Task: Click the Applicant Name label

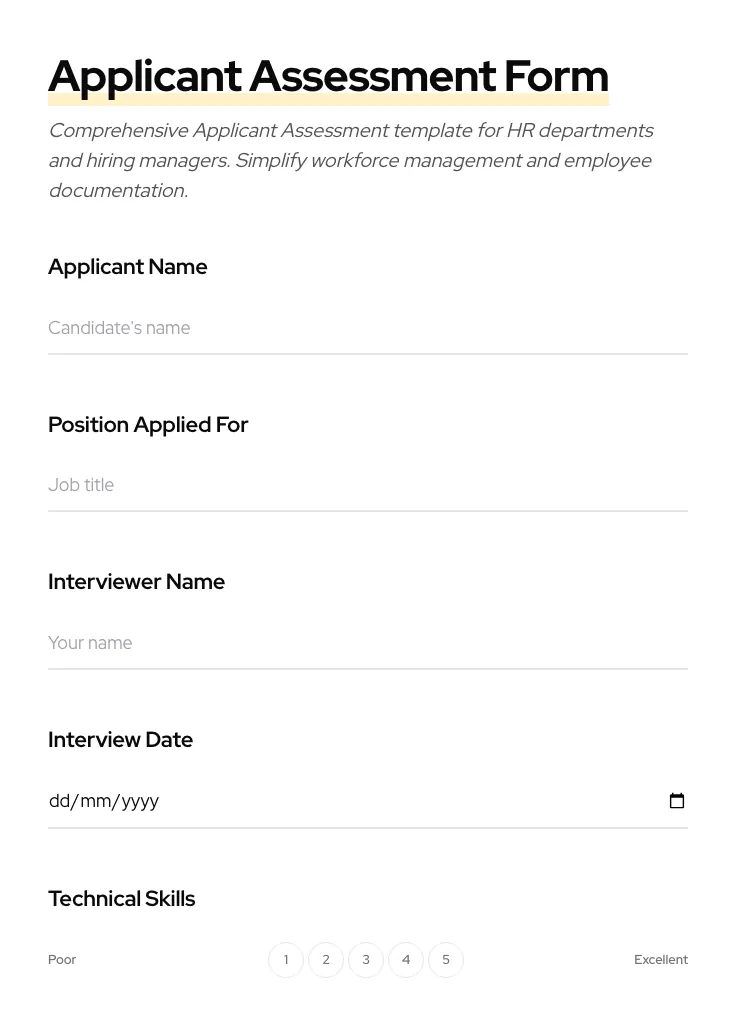Action: point(127,267)
